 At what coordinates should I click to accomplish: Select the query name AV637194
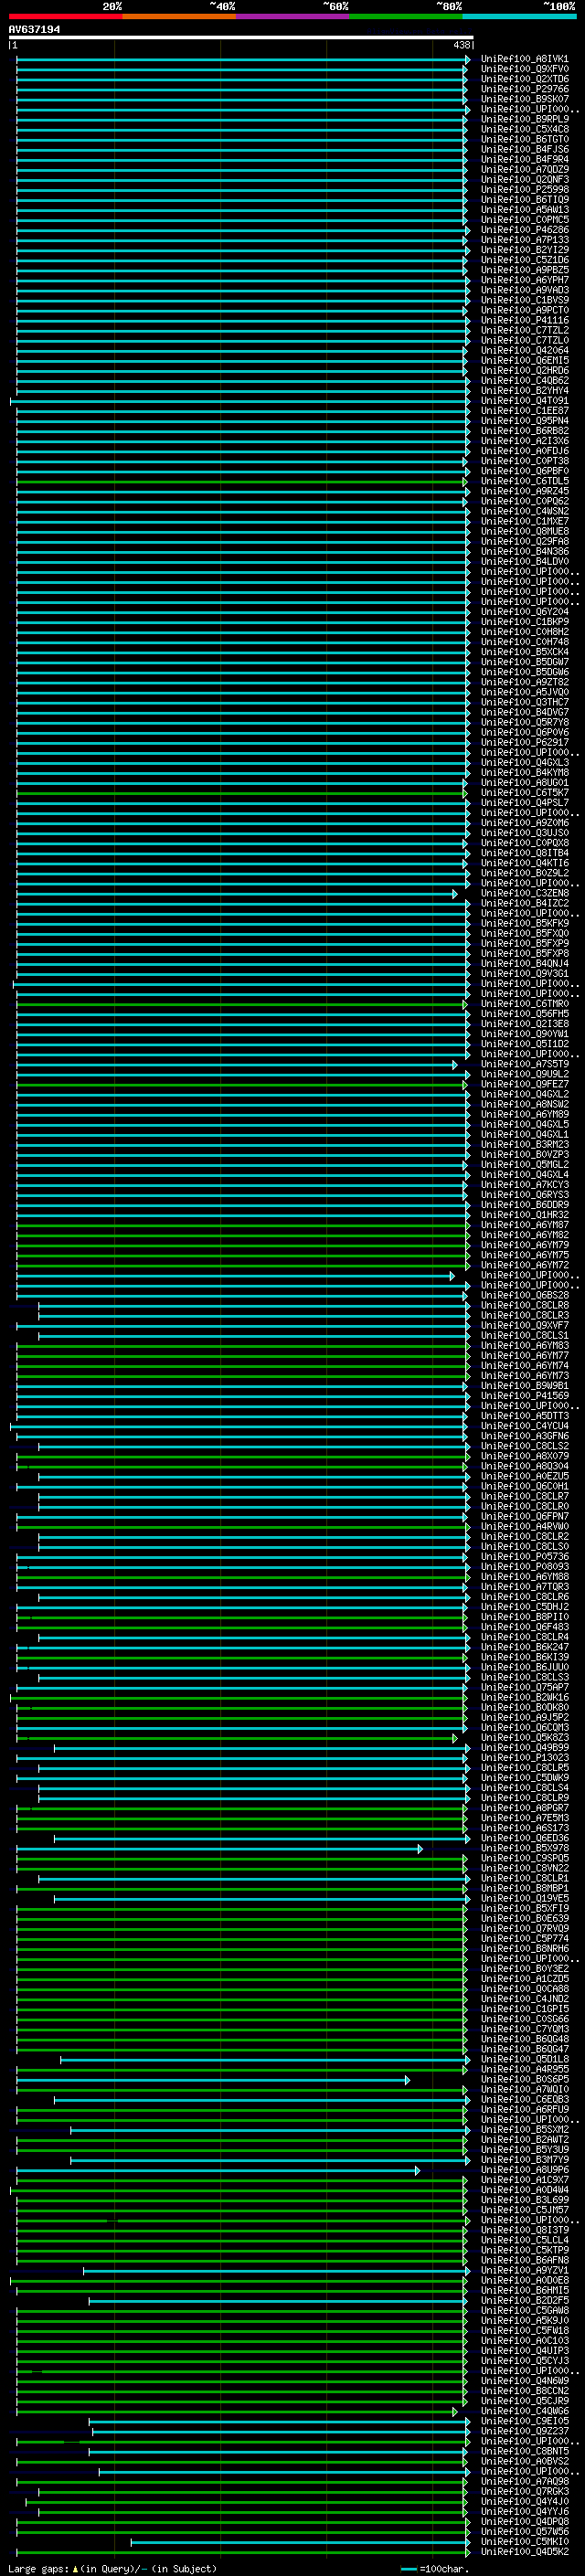pos(34,30)
